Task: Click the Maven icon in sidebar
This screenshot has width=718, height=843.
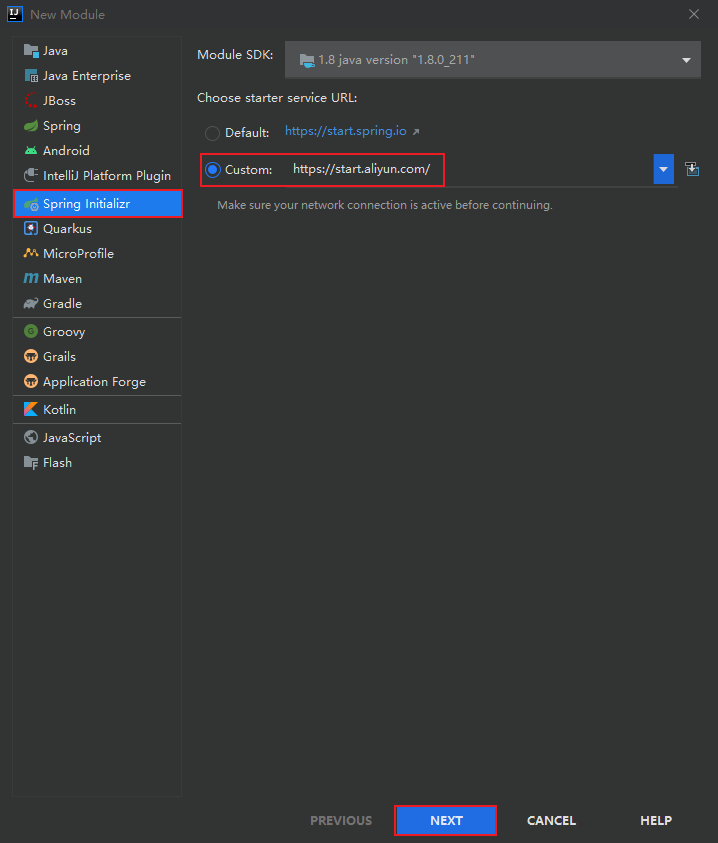Action: click(x=31, y=279)
